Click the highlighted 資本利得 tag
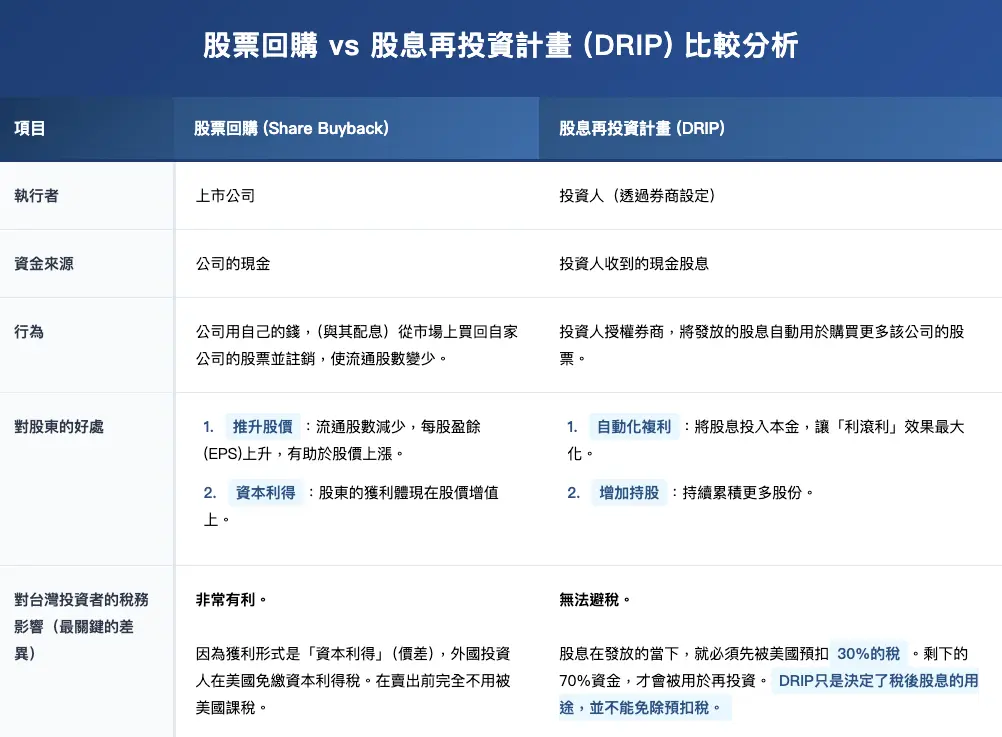The image size is (1002, 737). 264,492
